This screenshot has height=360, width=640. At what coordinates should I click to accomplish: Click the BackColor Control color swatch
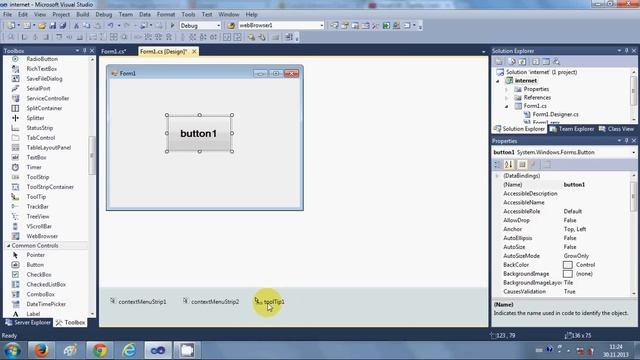567,265
